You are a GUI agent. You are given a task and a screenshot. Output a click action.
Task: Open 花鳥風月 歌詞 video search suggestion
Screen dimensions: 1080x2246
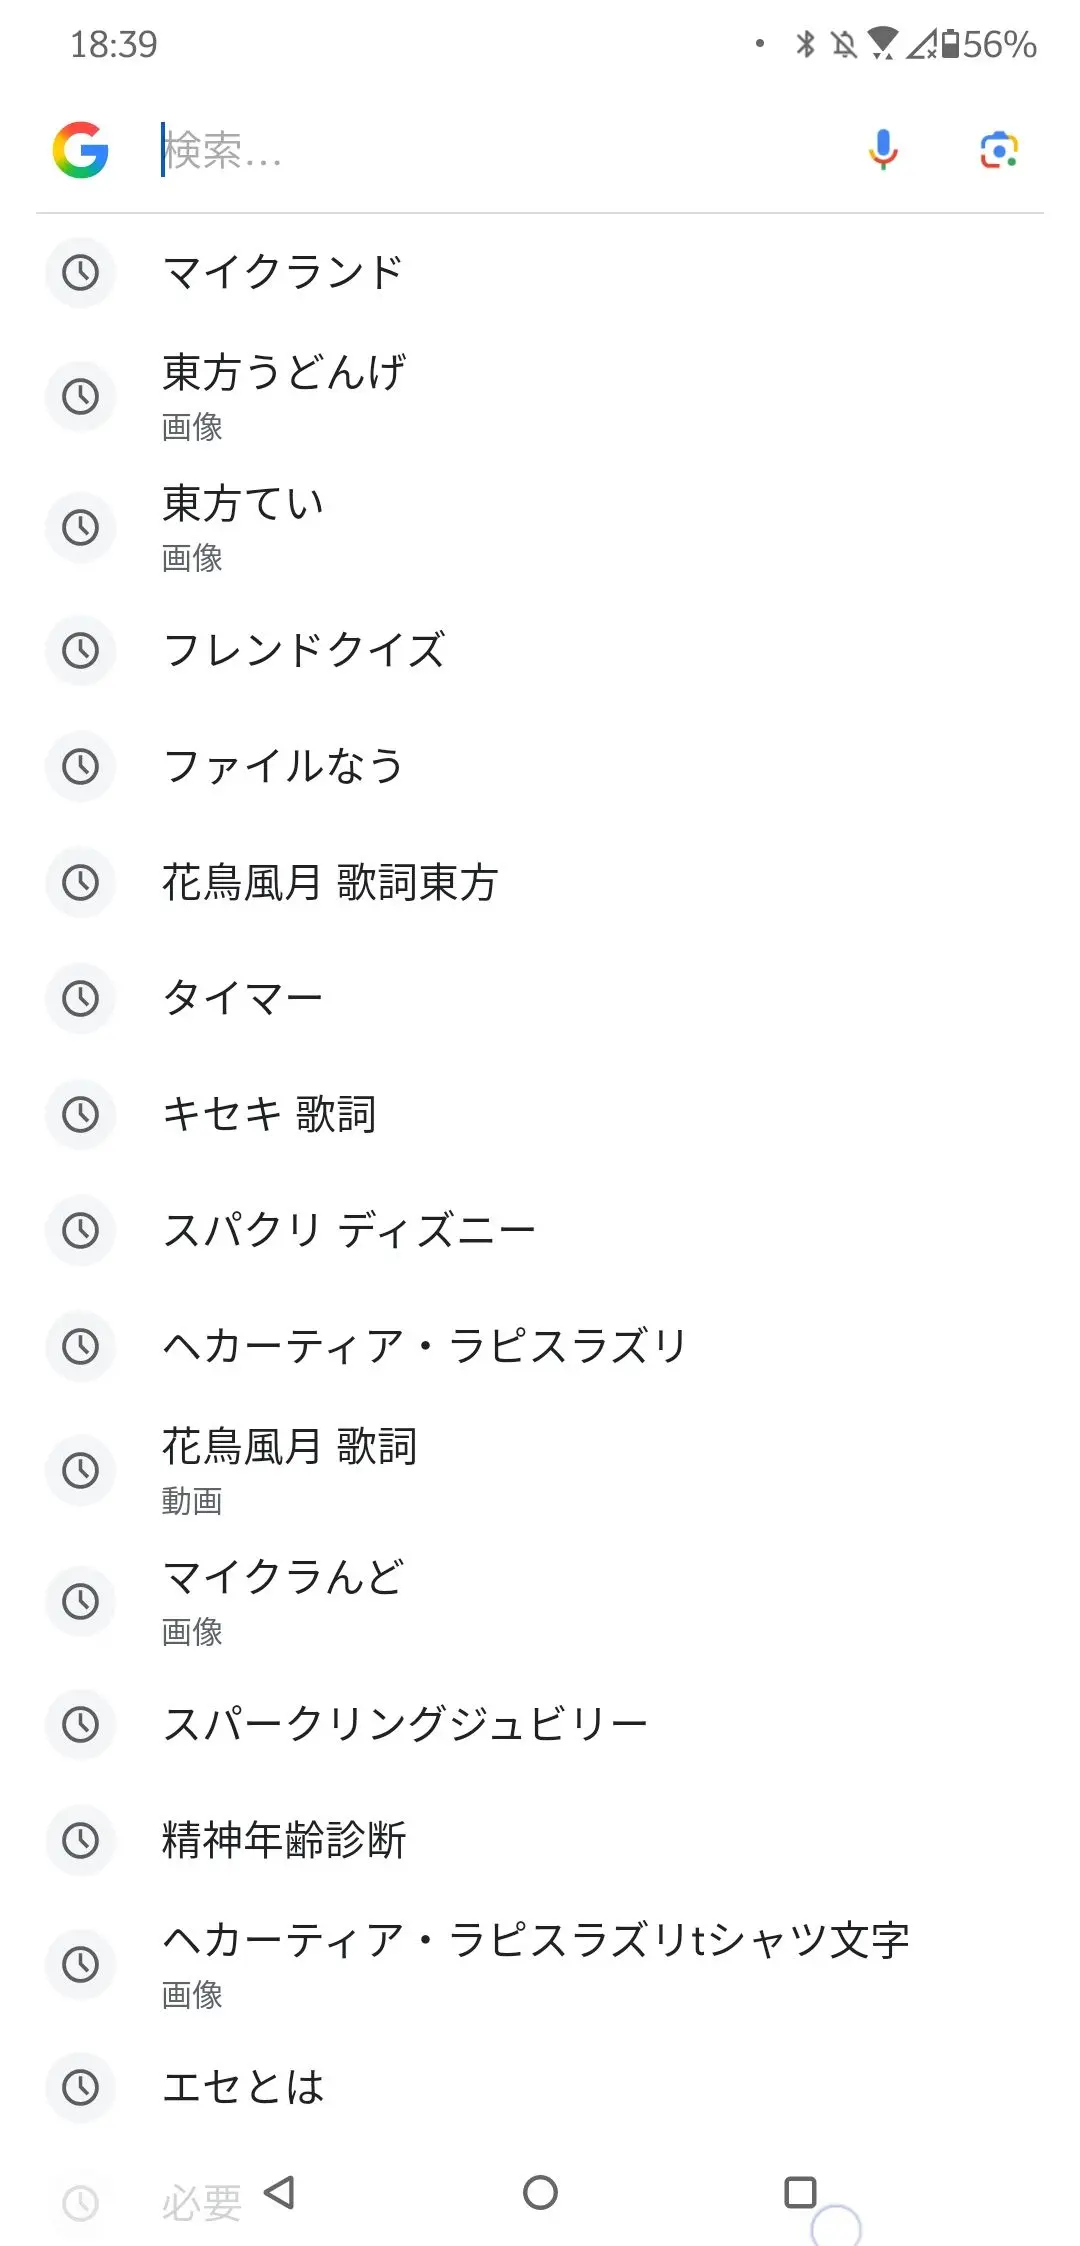(x=540, y=1470)
